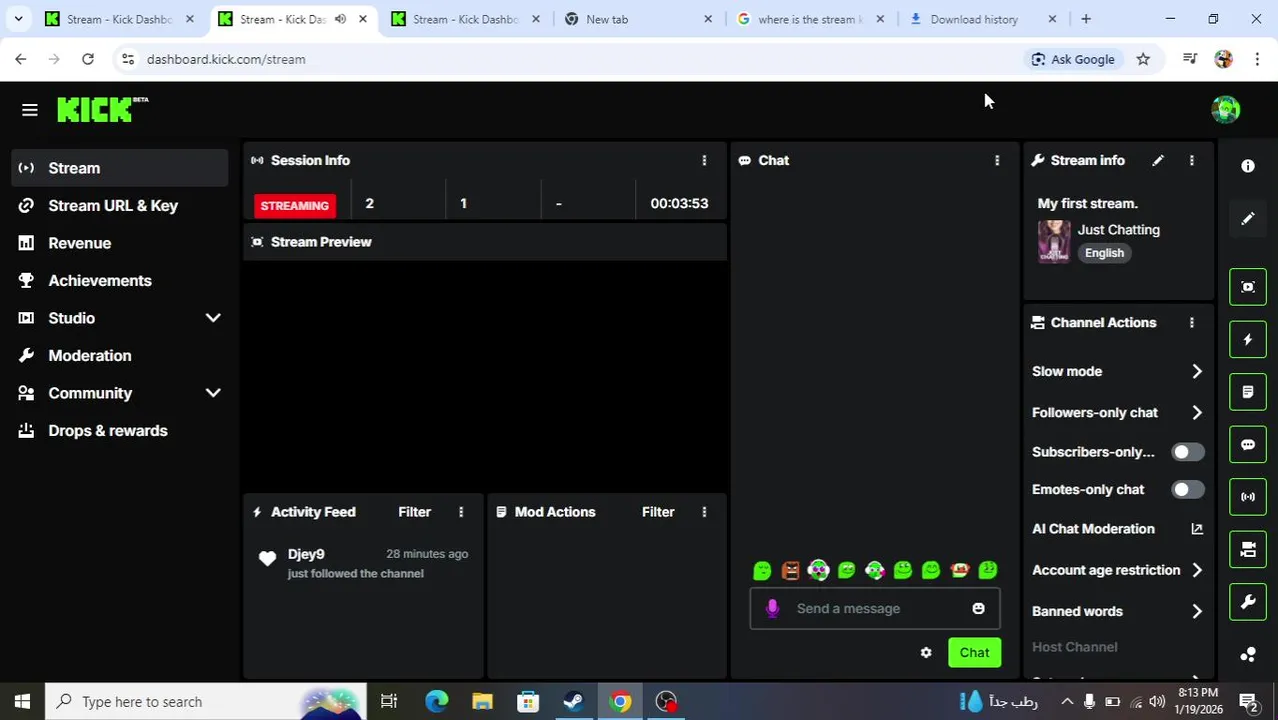Toggle the Stream info wrench icon in the right rail
This screenshot has height=720, width=1278.
tap(1248, 602)
